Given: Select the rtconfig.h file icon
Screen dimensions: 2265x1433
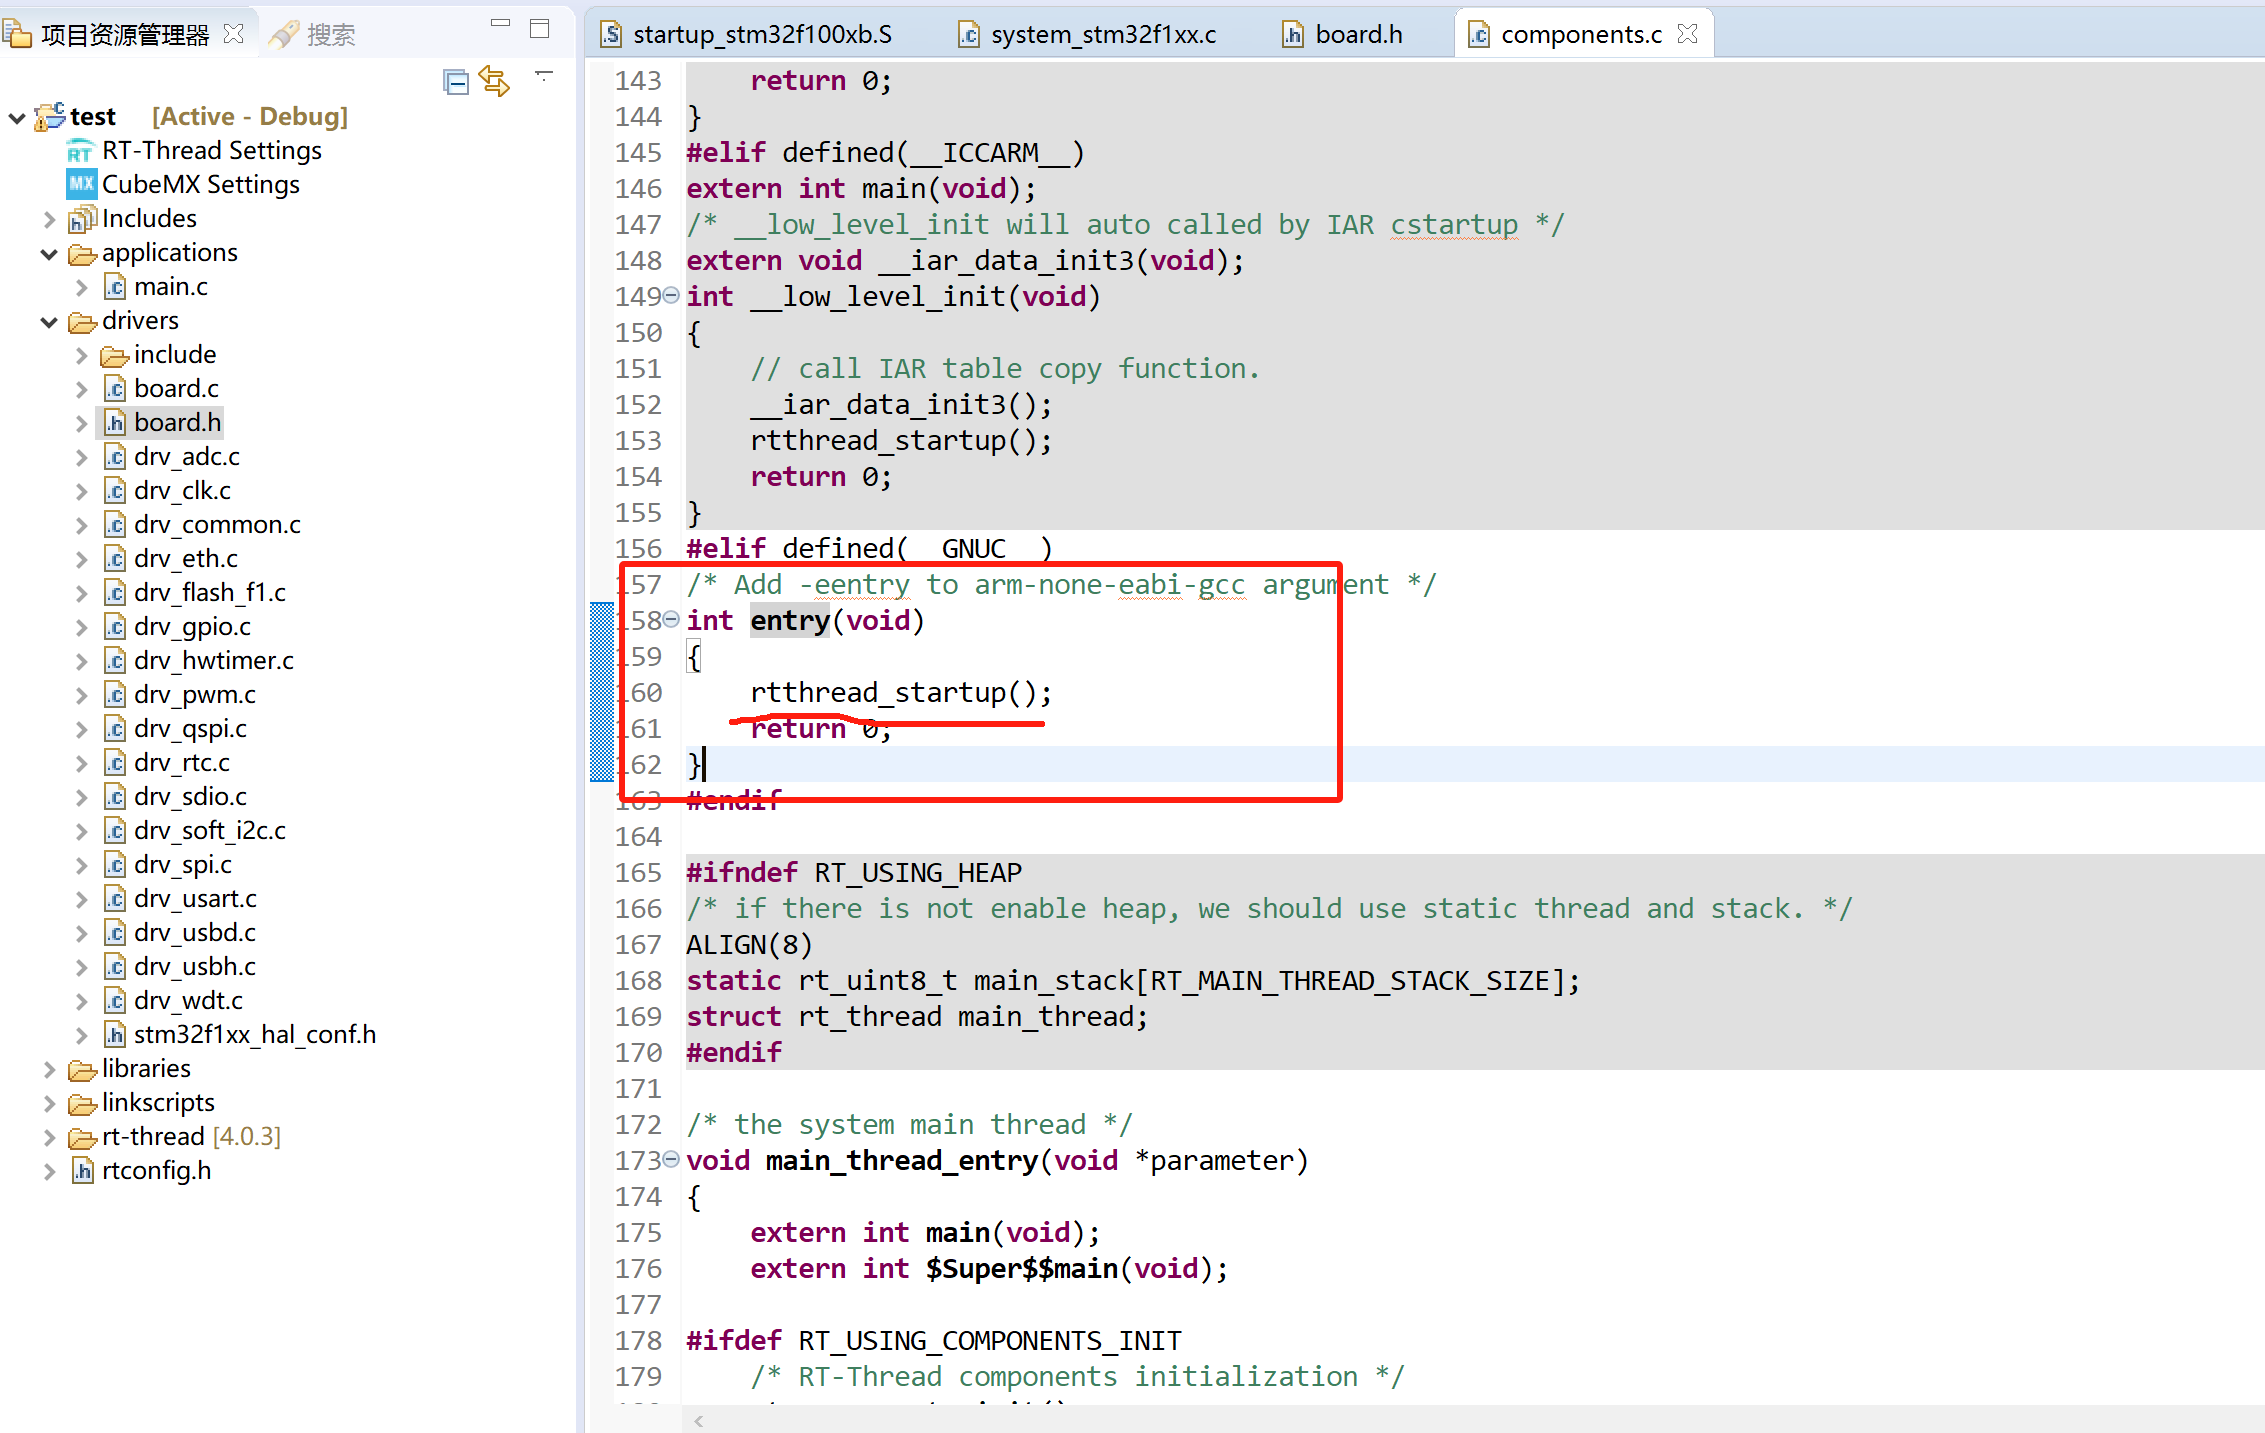Looking at the screenshot, I should (x=83, y=1171).
